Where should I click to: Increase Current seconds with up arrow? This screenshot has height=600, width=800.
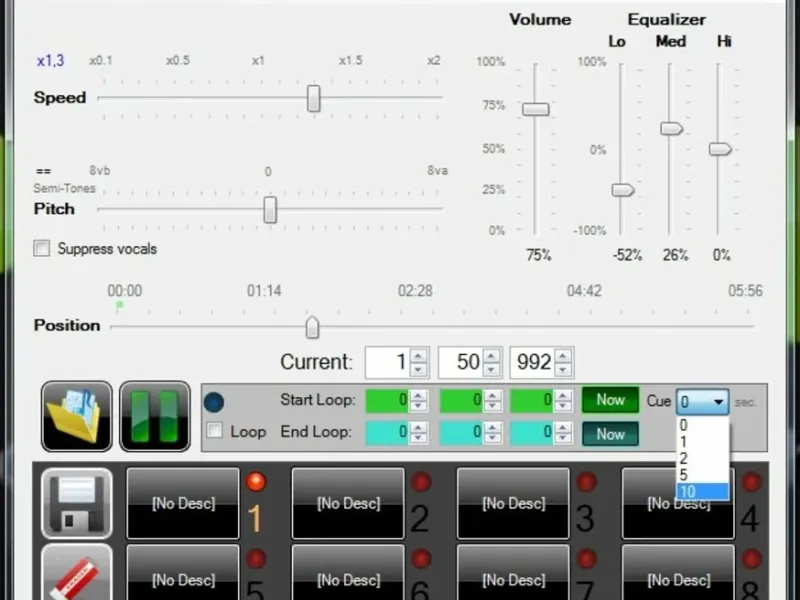click(x=491, y=356)
